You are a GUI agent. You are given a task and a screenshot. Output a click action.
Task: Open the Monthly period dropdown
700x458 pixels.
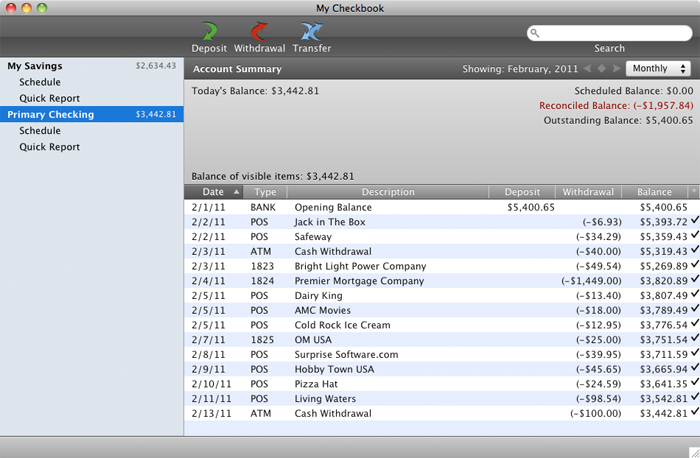[657, 69]
